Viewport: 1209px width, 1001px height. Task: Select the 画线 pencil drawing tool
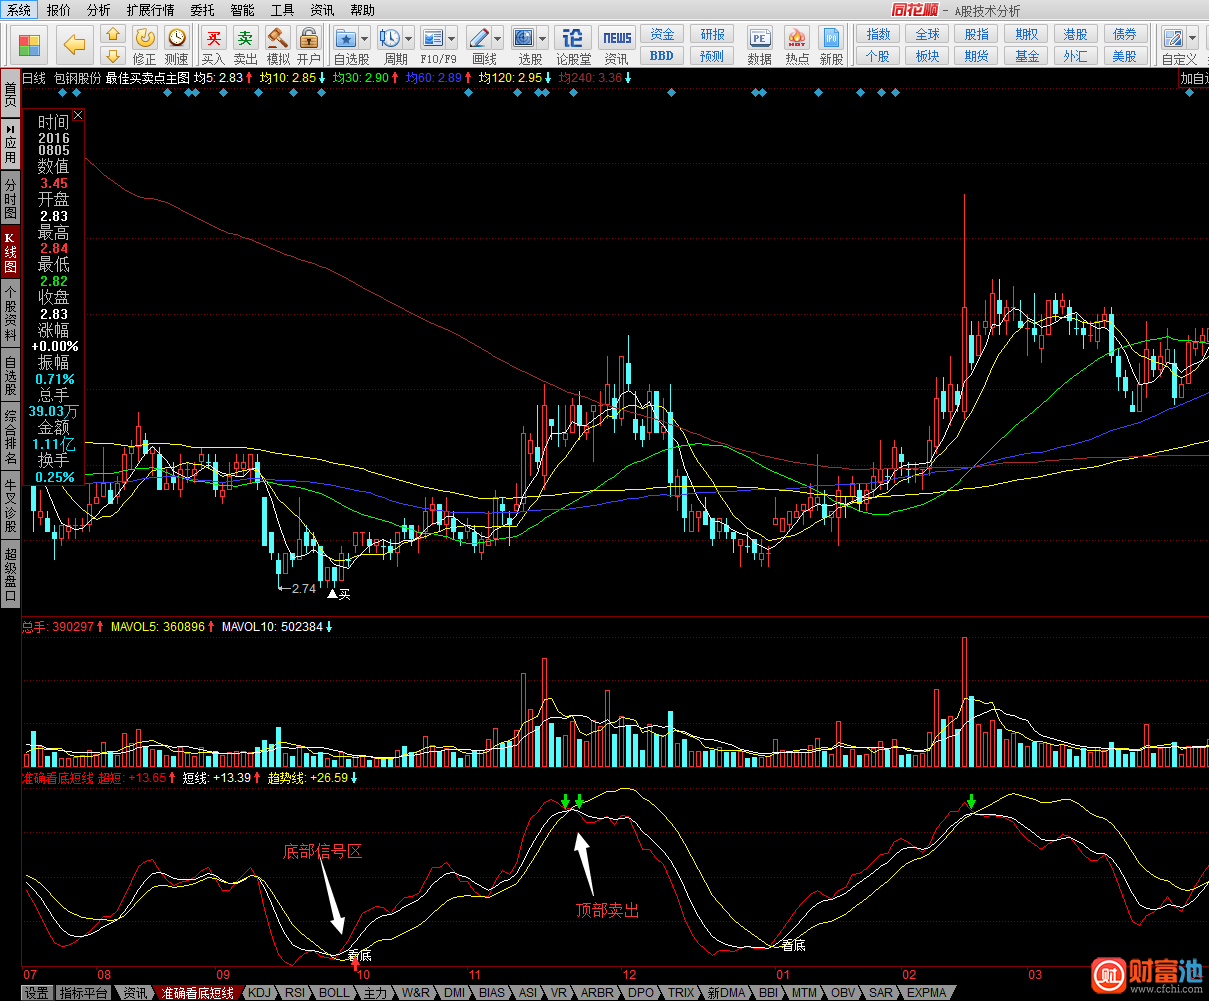click(x=479, y=38)
